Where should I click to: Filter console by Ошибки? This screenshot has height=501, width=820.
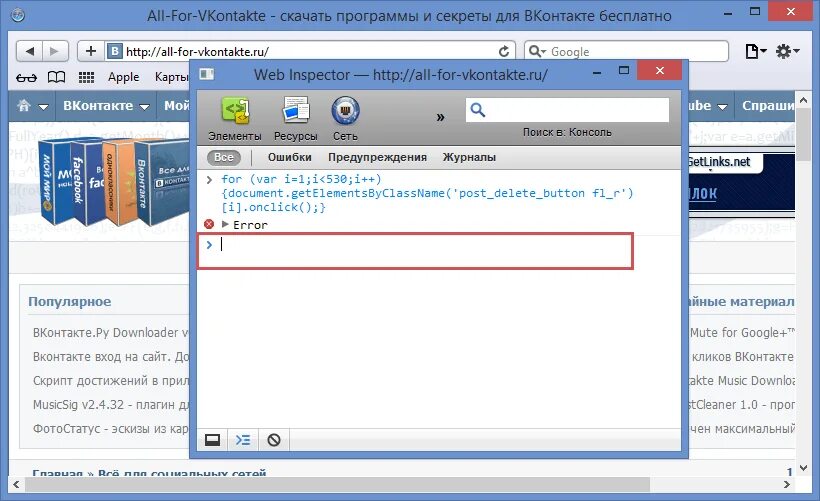[x=290, y=157]
